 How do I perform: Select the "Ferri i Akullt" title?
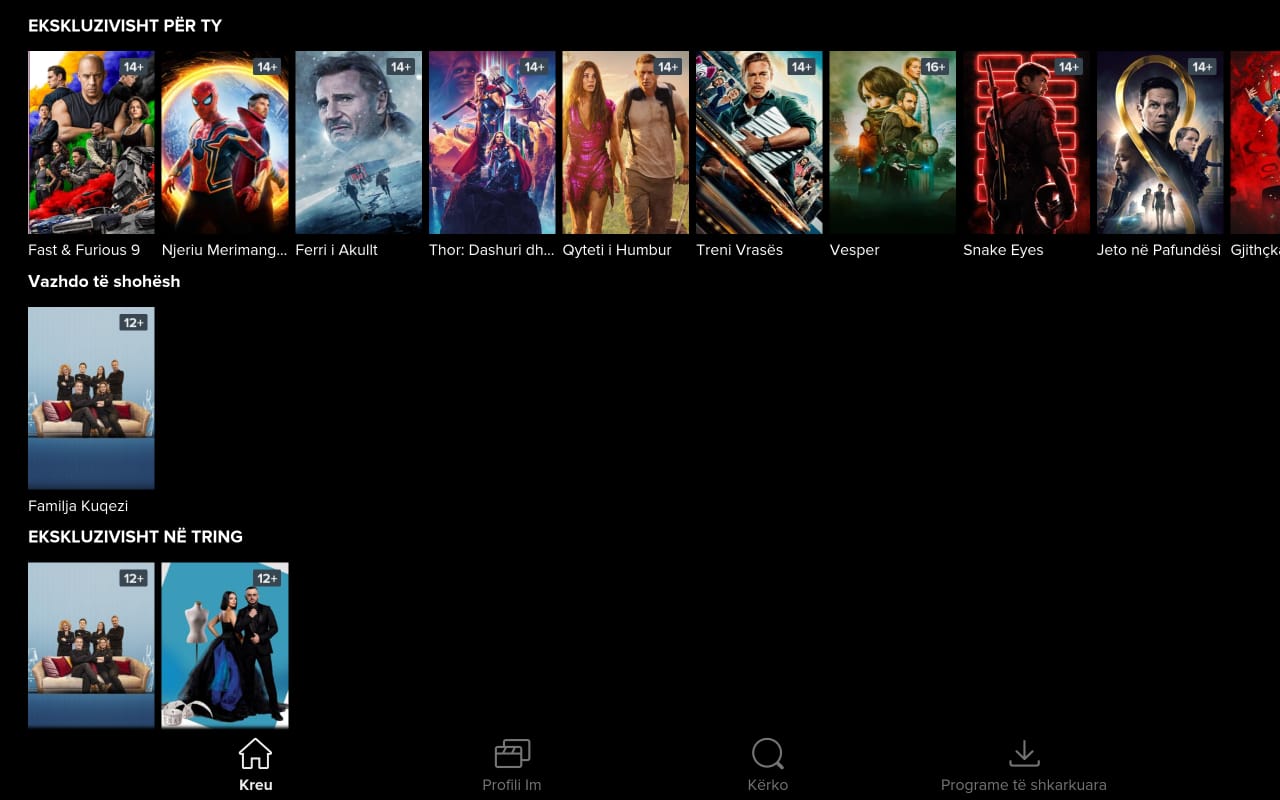pyautogui.click(x=336, y=250)
